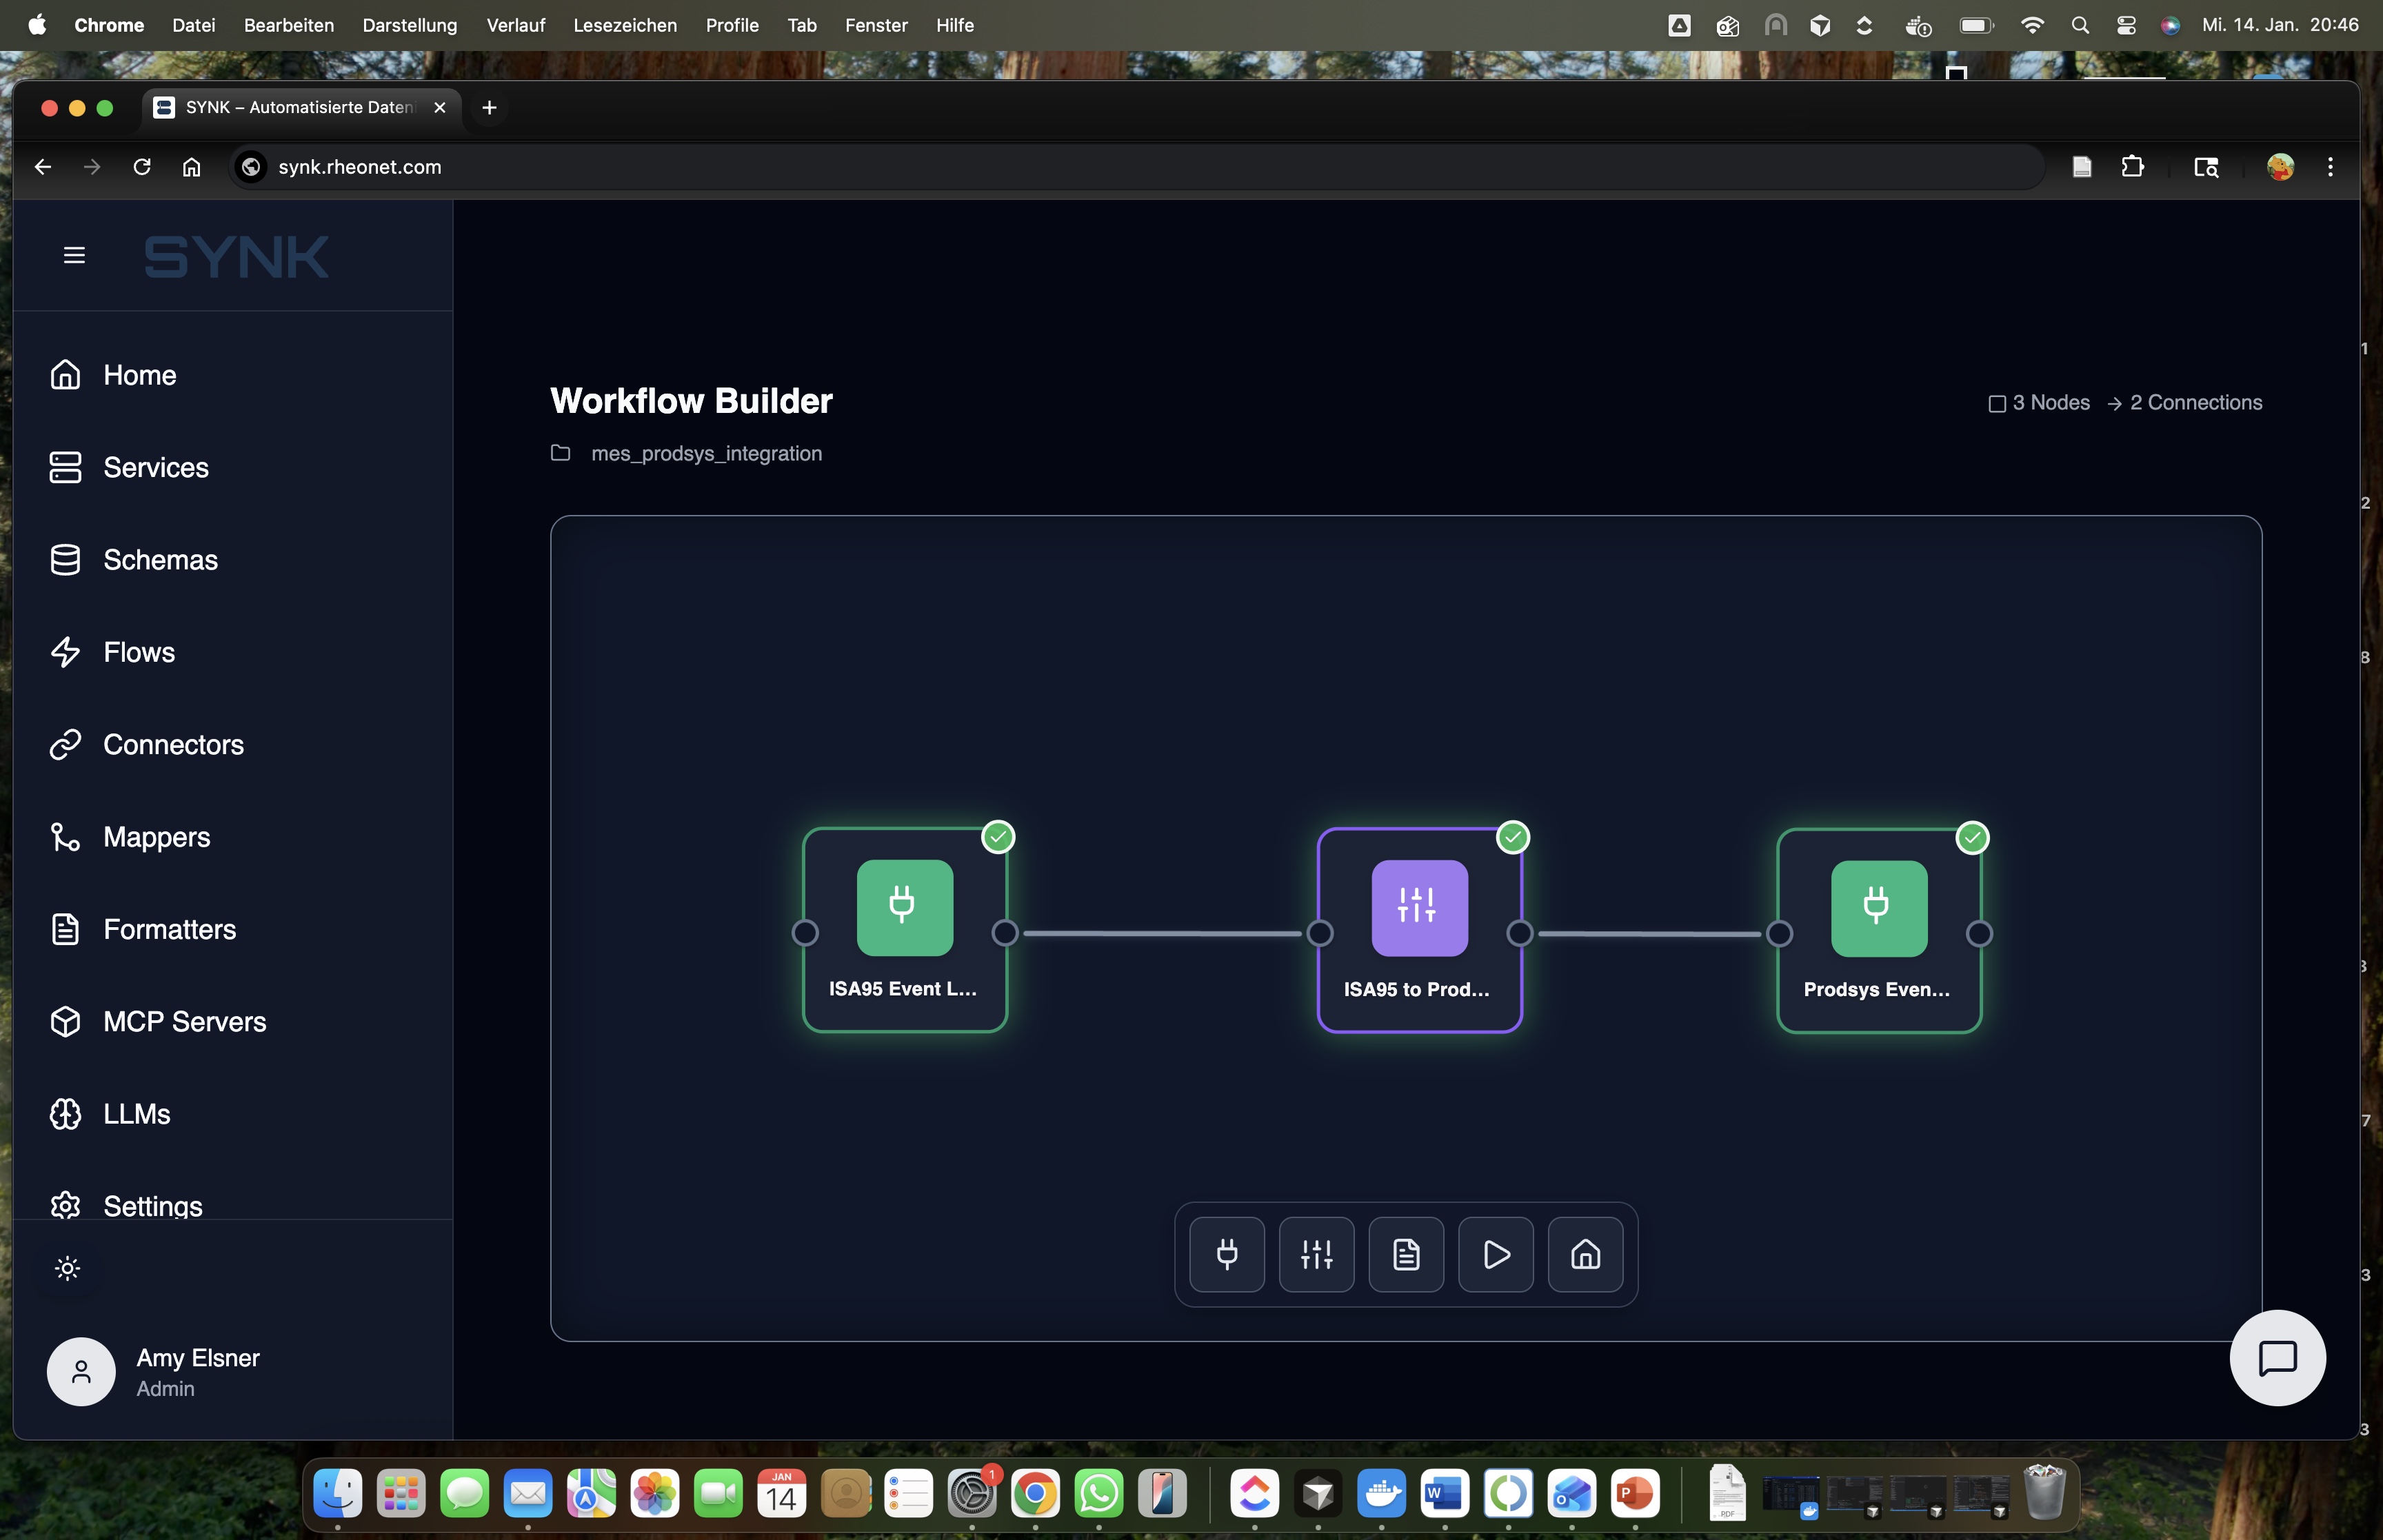The height and width of the screenshot is (1540, 2383).
Task: Select the Mappers icon in the sidebar
Action: (x=66, y=836)
